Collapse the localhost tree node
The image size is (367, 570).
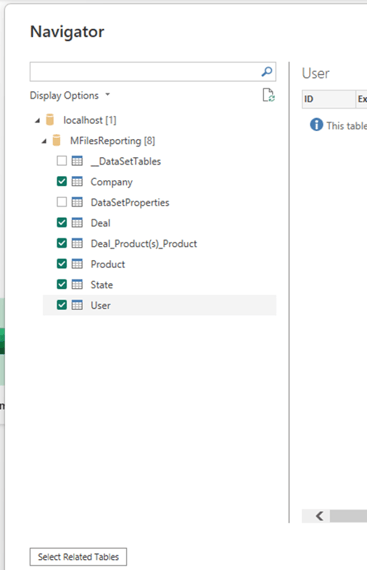click(x=37, y=120)
